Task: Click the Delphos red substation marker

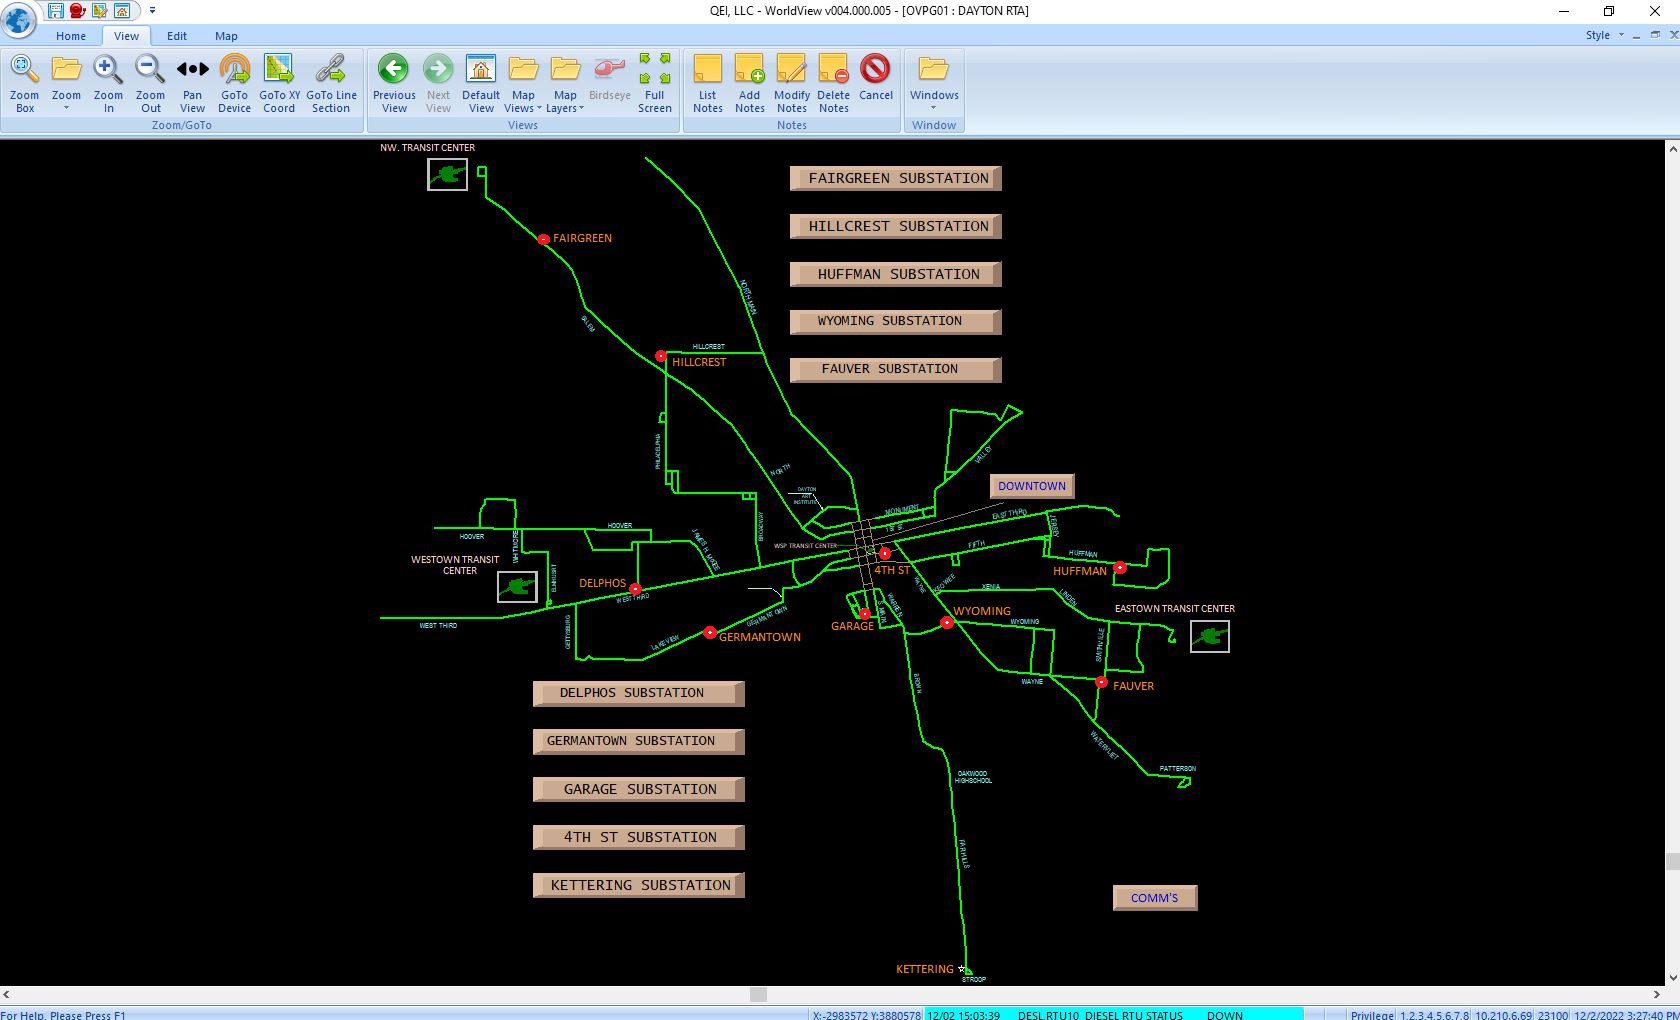Action: coord(635,589)
